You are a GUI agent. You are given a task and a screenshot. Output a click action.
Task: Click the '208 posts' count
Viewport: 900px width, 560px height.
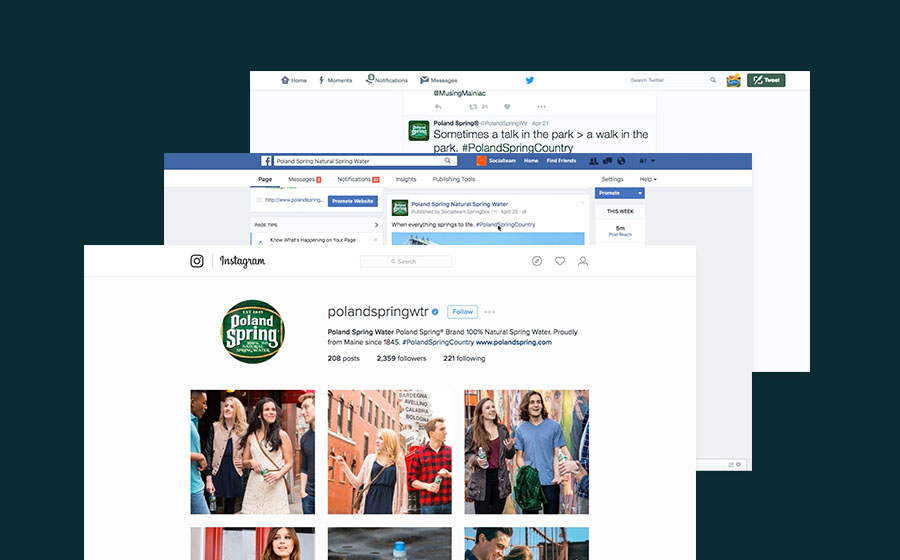[x=343, y=358]
